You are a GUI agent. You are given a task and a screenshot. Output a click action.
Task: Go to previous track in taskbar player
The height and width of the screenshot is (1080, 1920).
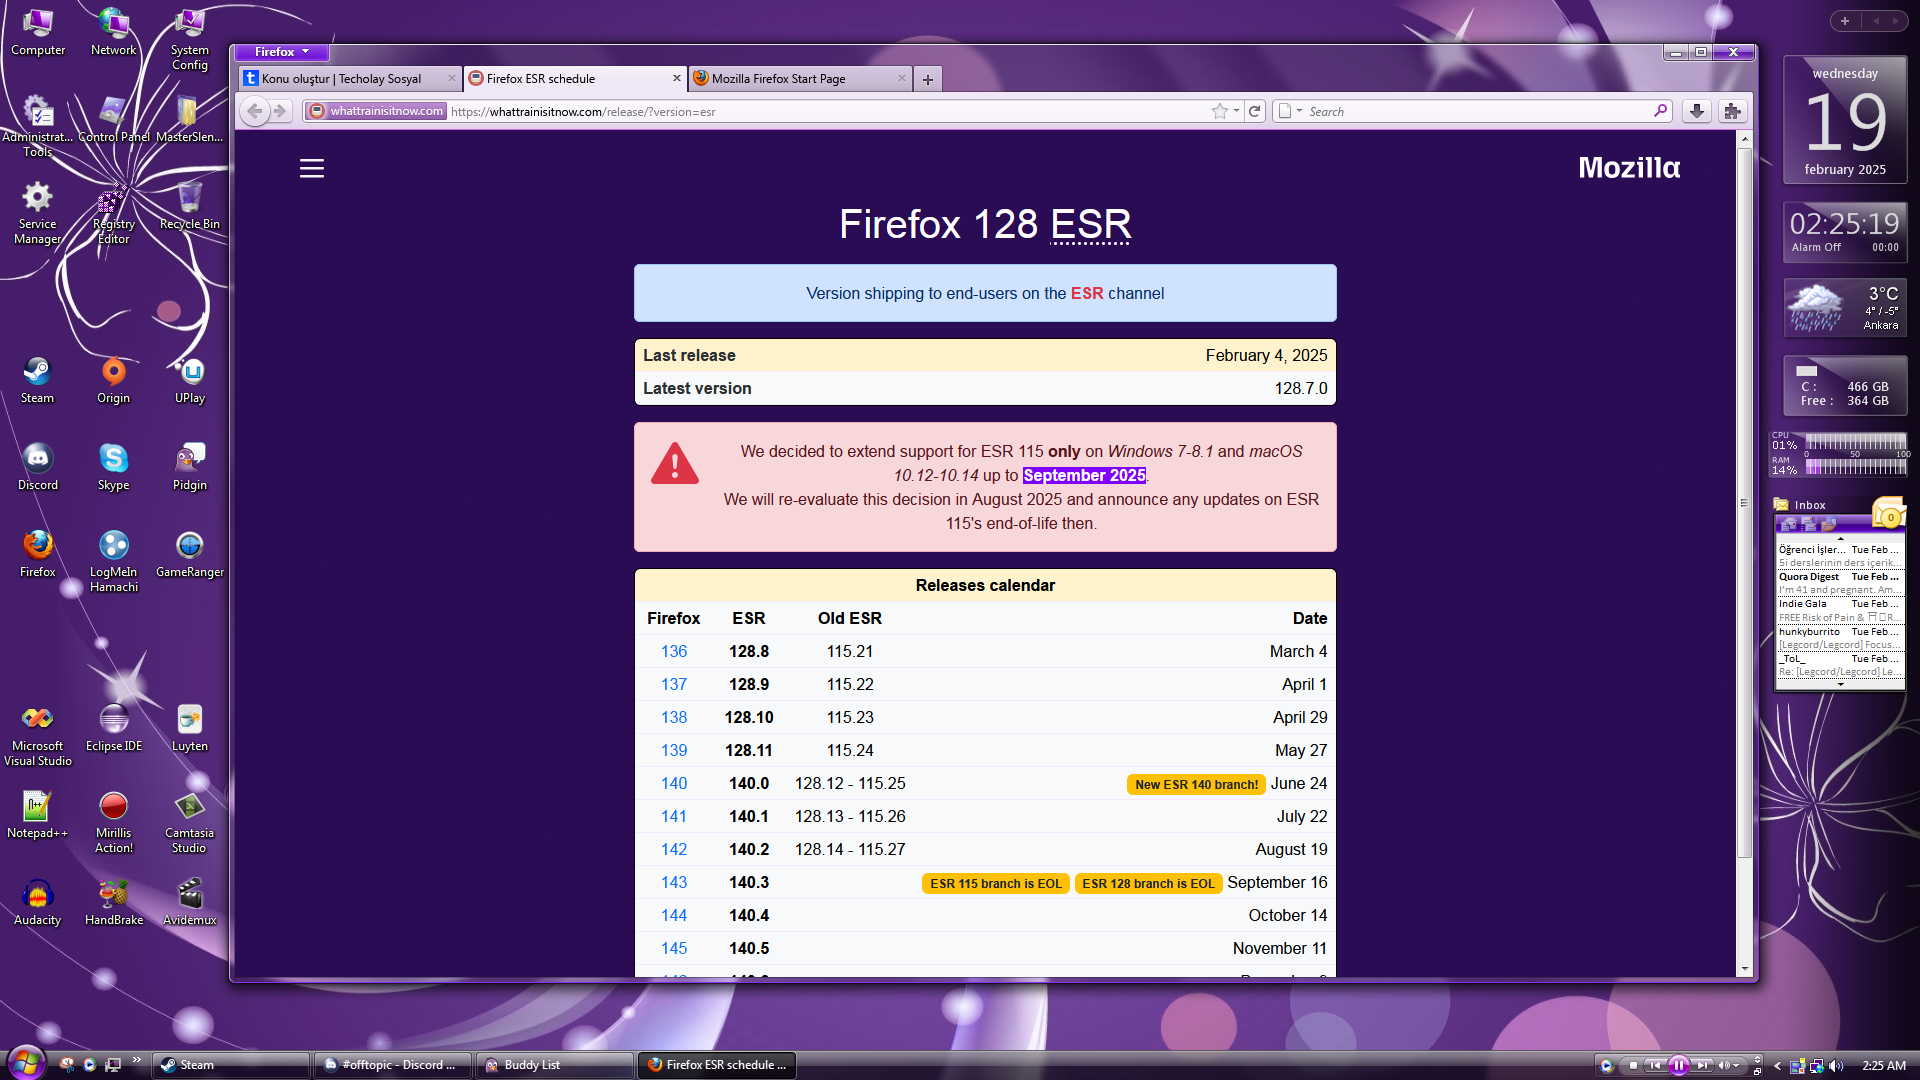click(x=1655, y=1065)
